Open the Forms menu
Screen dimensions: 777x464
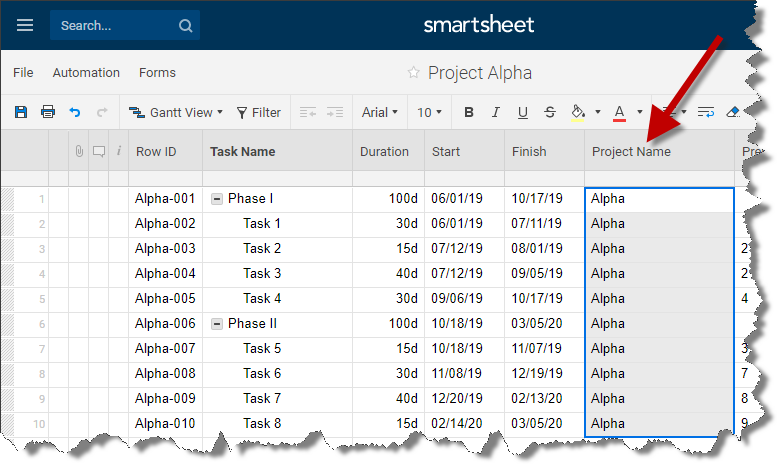click(x=157, y=73)
